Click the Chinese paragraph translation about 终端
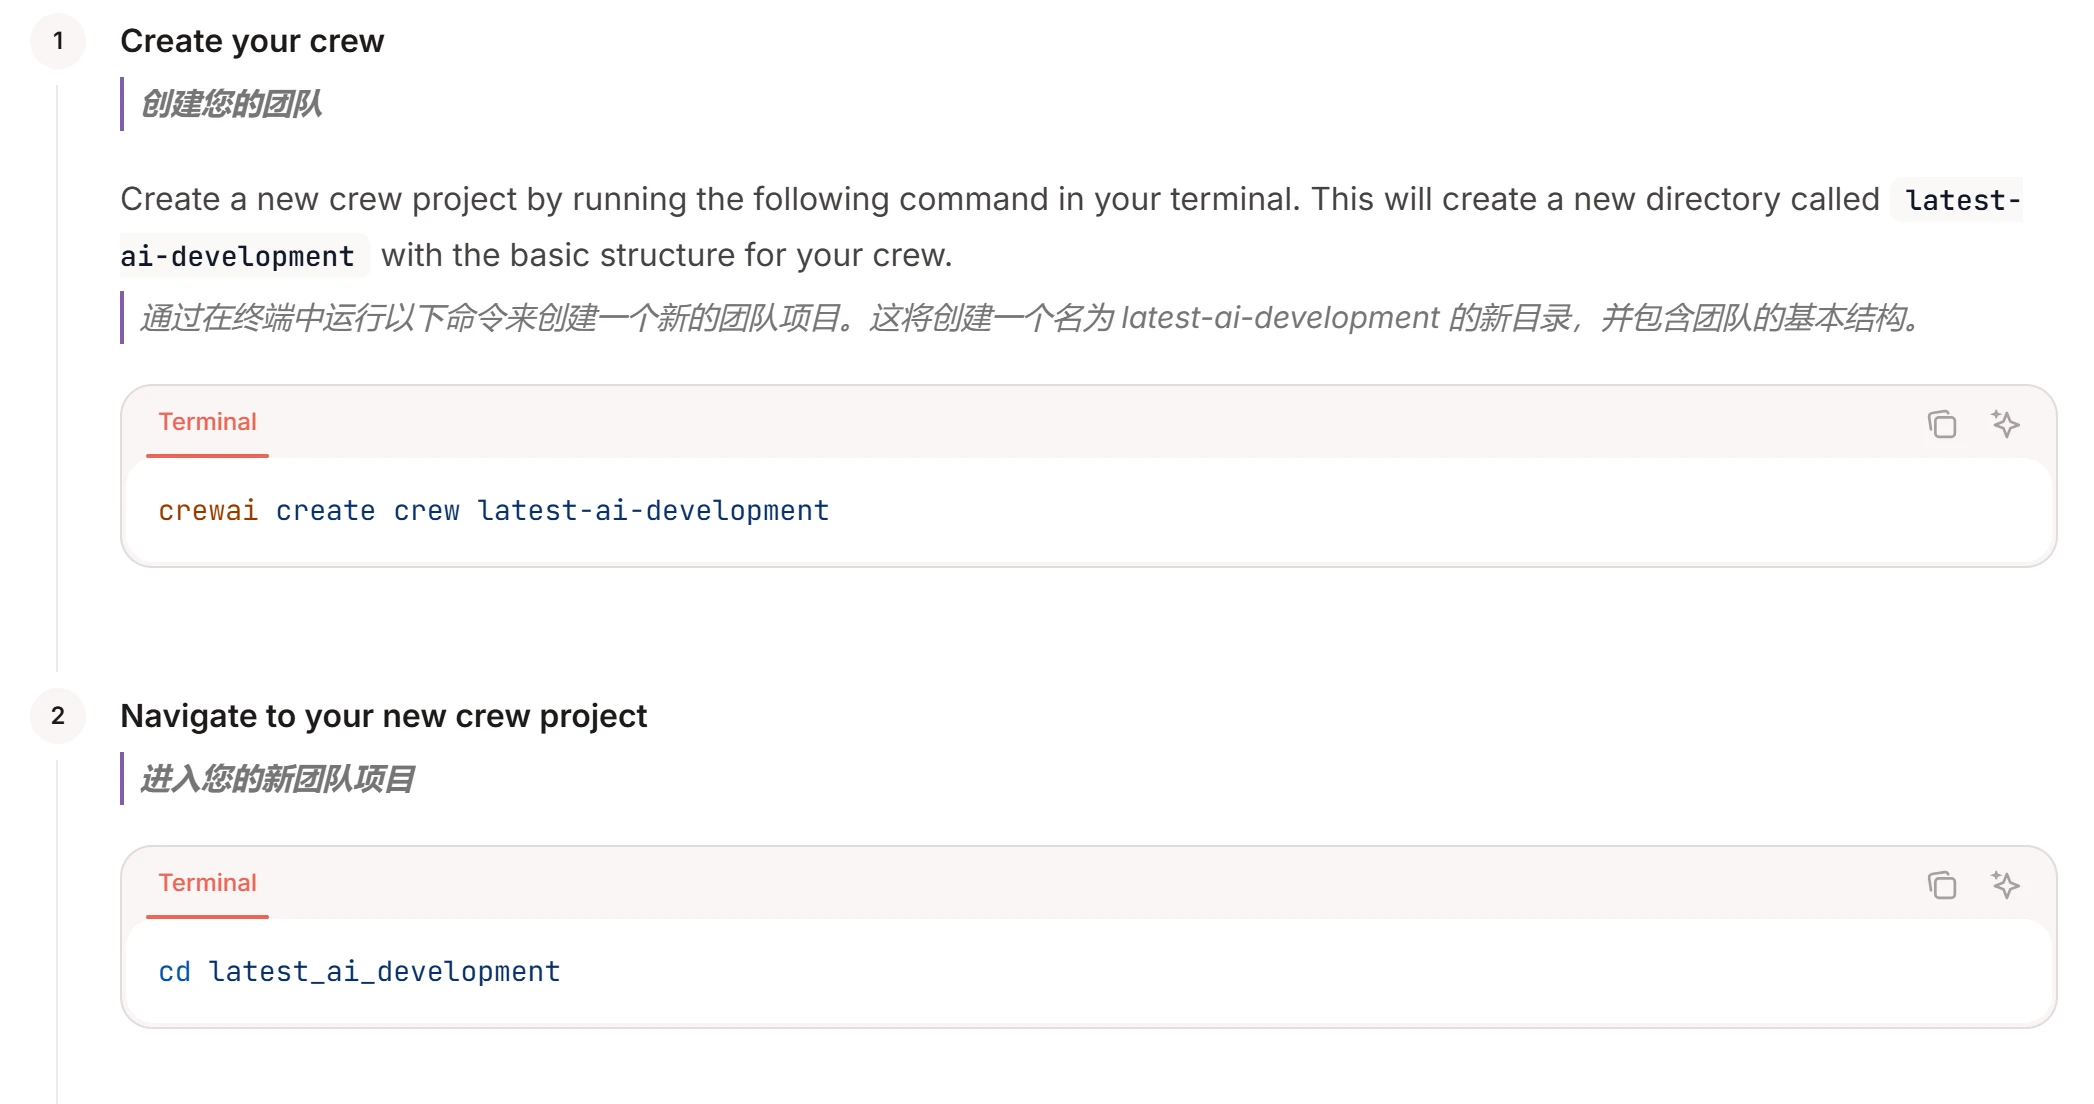Viewport: 2094px width, 1104px height. click(x=1030, y=318)
